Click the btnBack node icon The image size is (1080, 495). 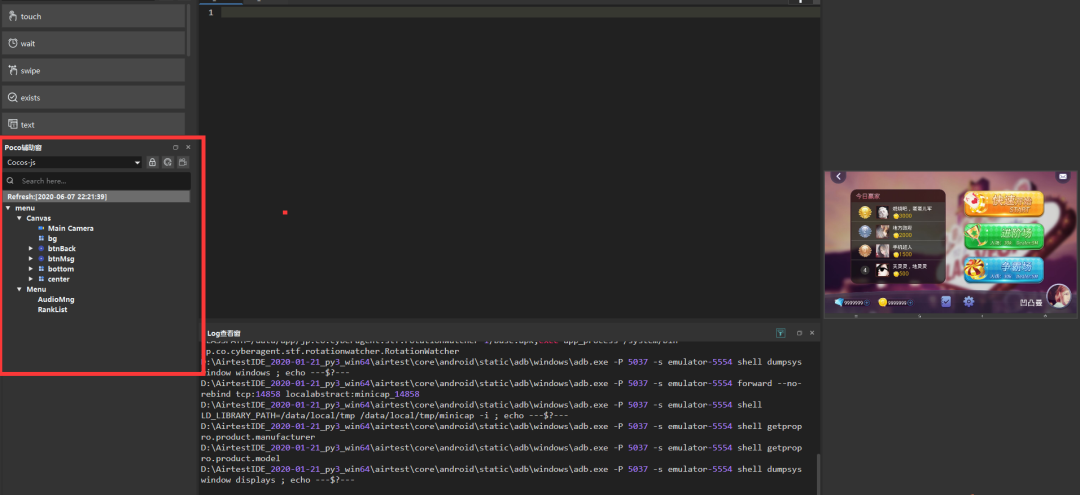pyautogui.click(x=41, y=249)
